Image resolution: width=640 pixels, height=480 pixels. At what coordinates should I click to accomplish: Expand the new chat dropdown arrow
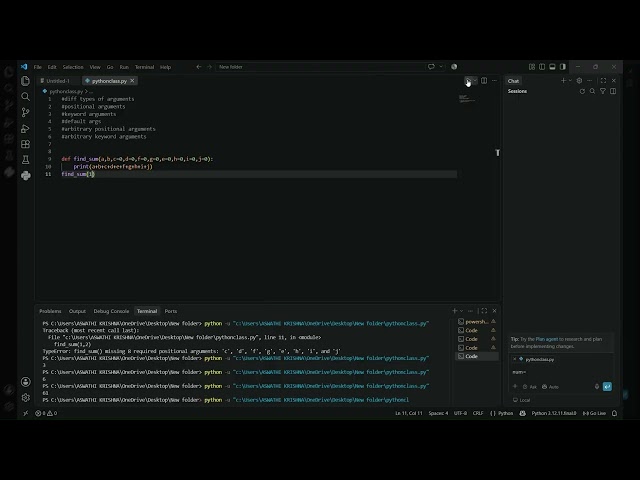tap(570, 81)
